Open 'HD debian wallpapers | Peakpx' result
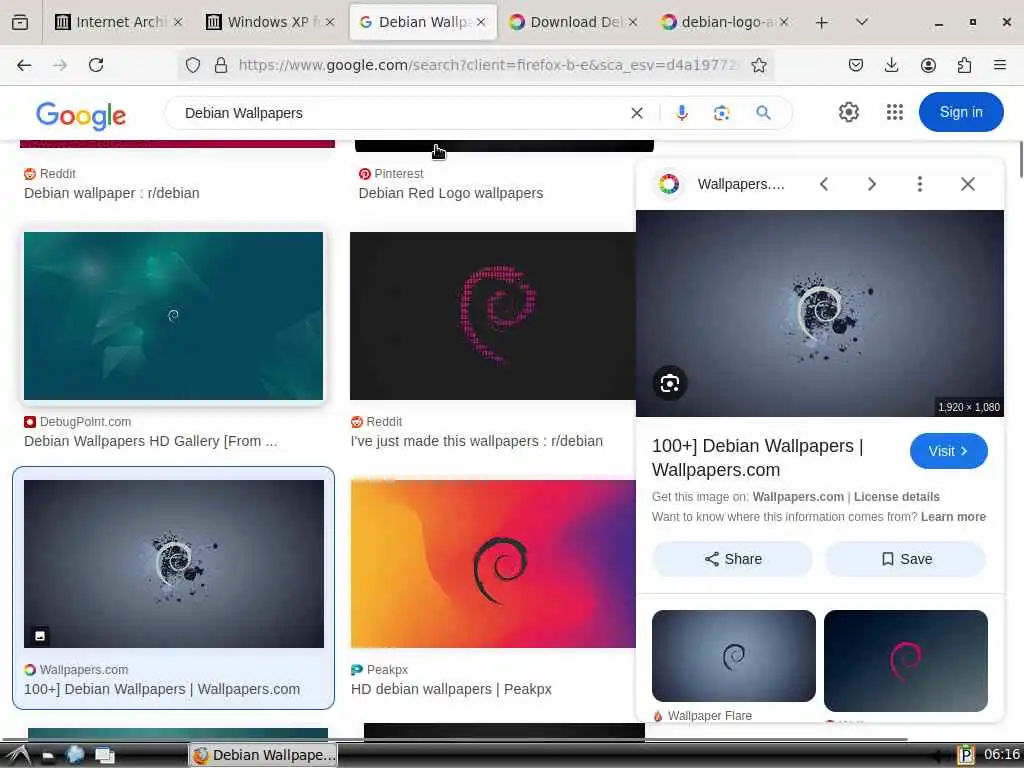The height and width of the screenshot is (768, 1024). tap(451, 690)
